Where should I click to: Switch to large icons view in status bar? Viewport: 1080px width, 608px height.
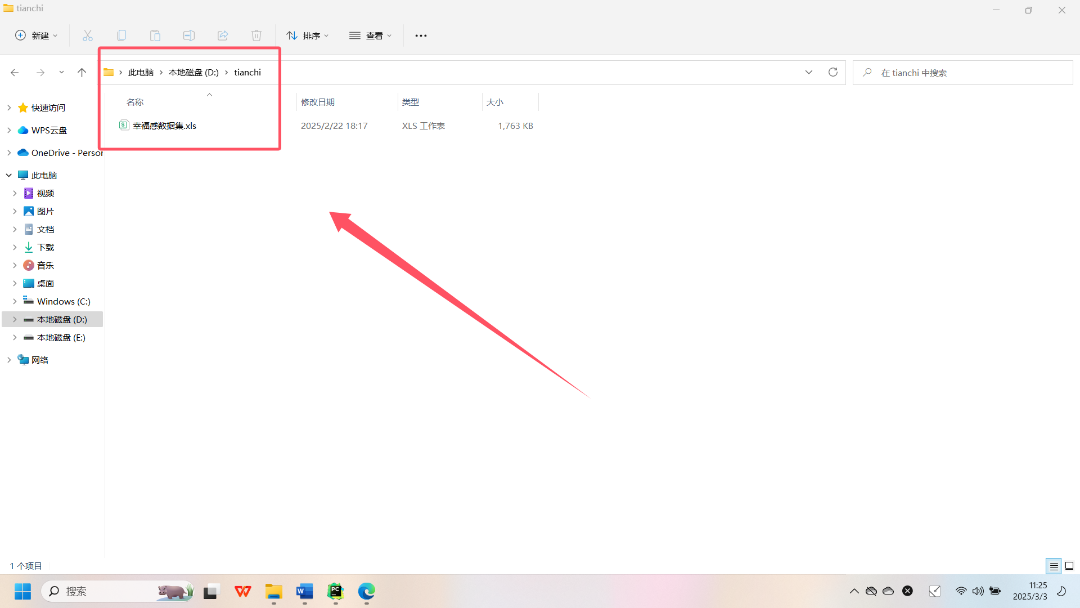coord(1069,566)
